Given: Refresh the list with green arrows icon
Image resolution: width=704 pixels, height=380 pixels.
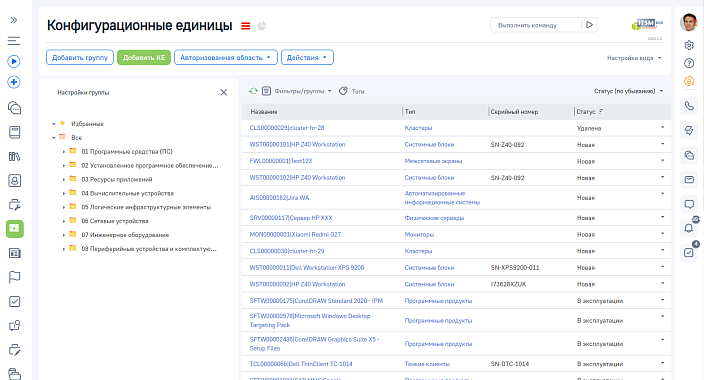Looking at the screenshot, I should pyautogui.click(x=253, y=91).
